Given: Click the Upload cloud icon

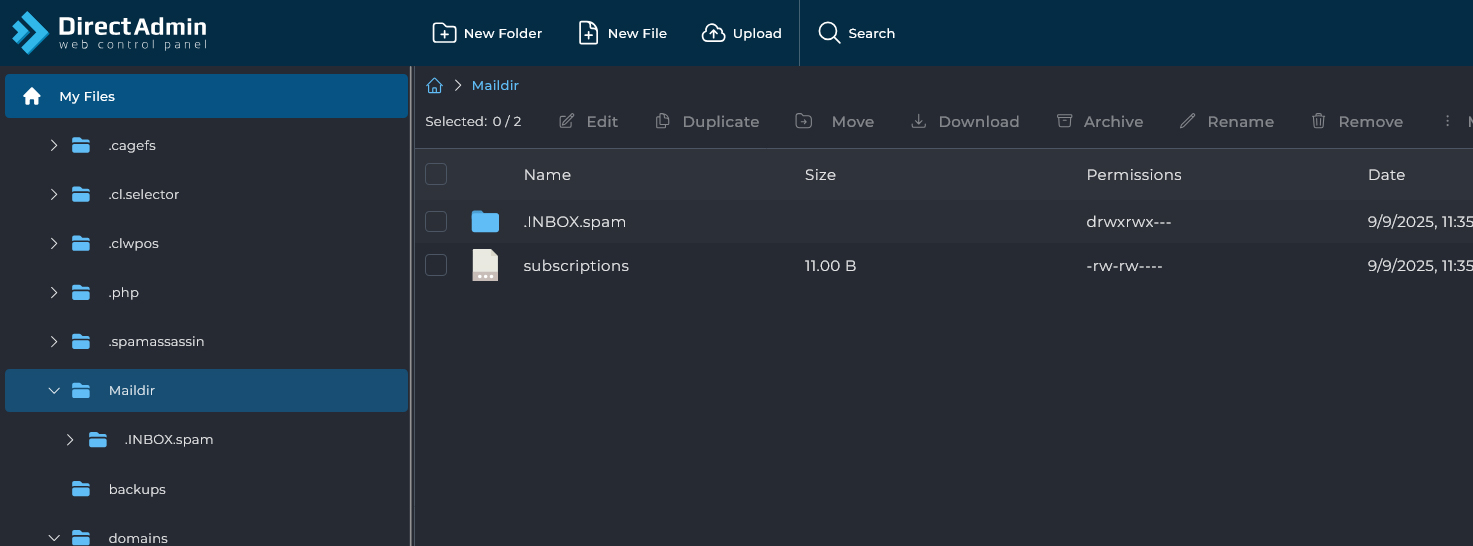Looking at the screenshot, I should click(x=713, y=33).
